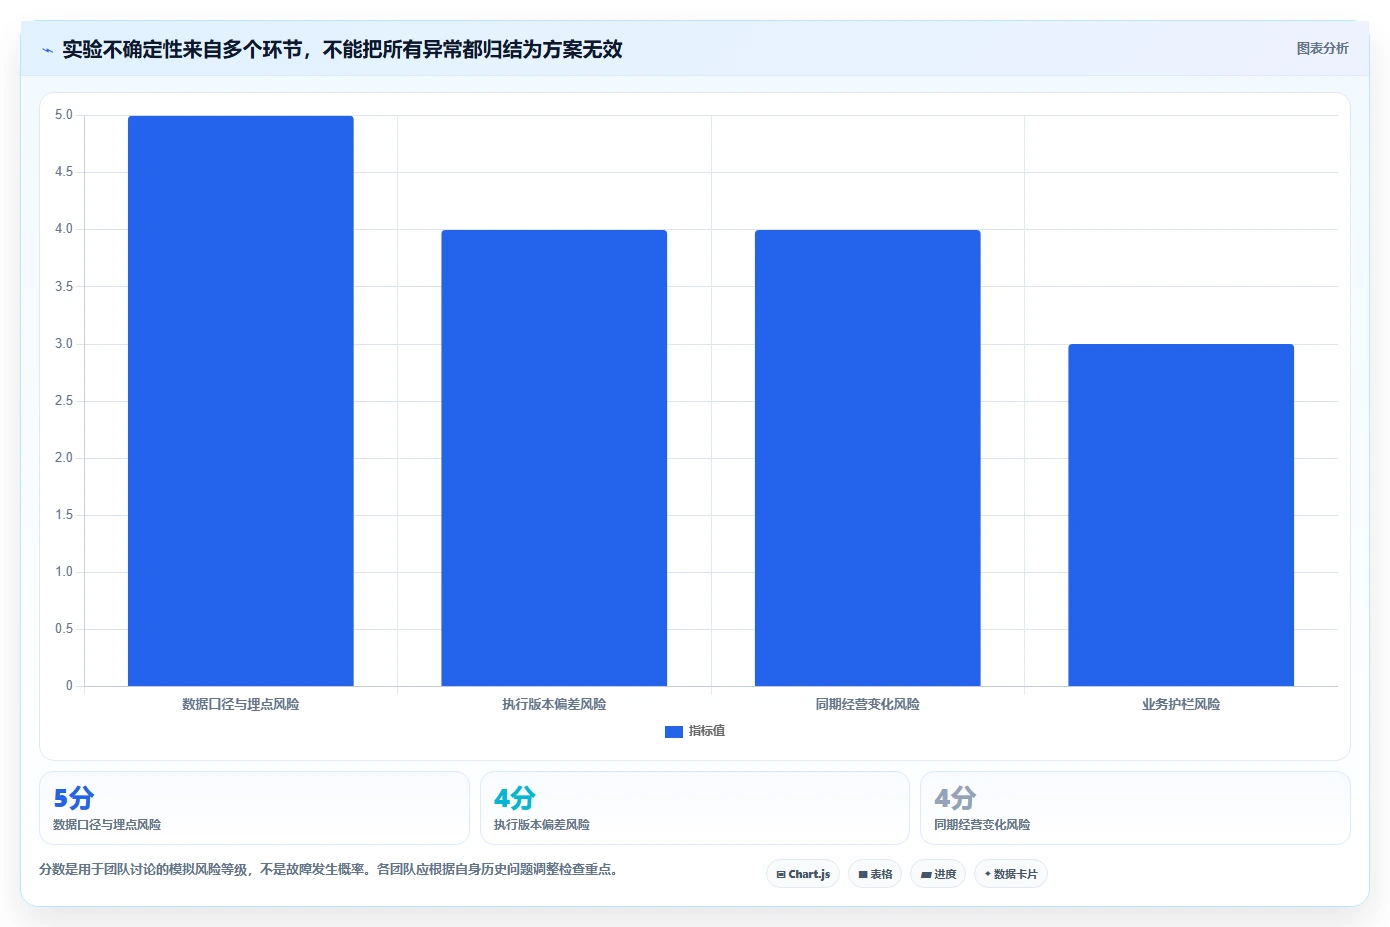This screenshot has width=1390, height=927.
Task: Click the icon in the Chart.js tag
Action: (781, 874)
